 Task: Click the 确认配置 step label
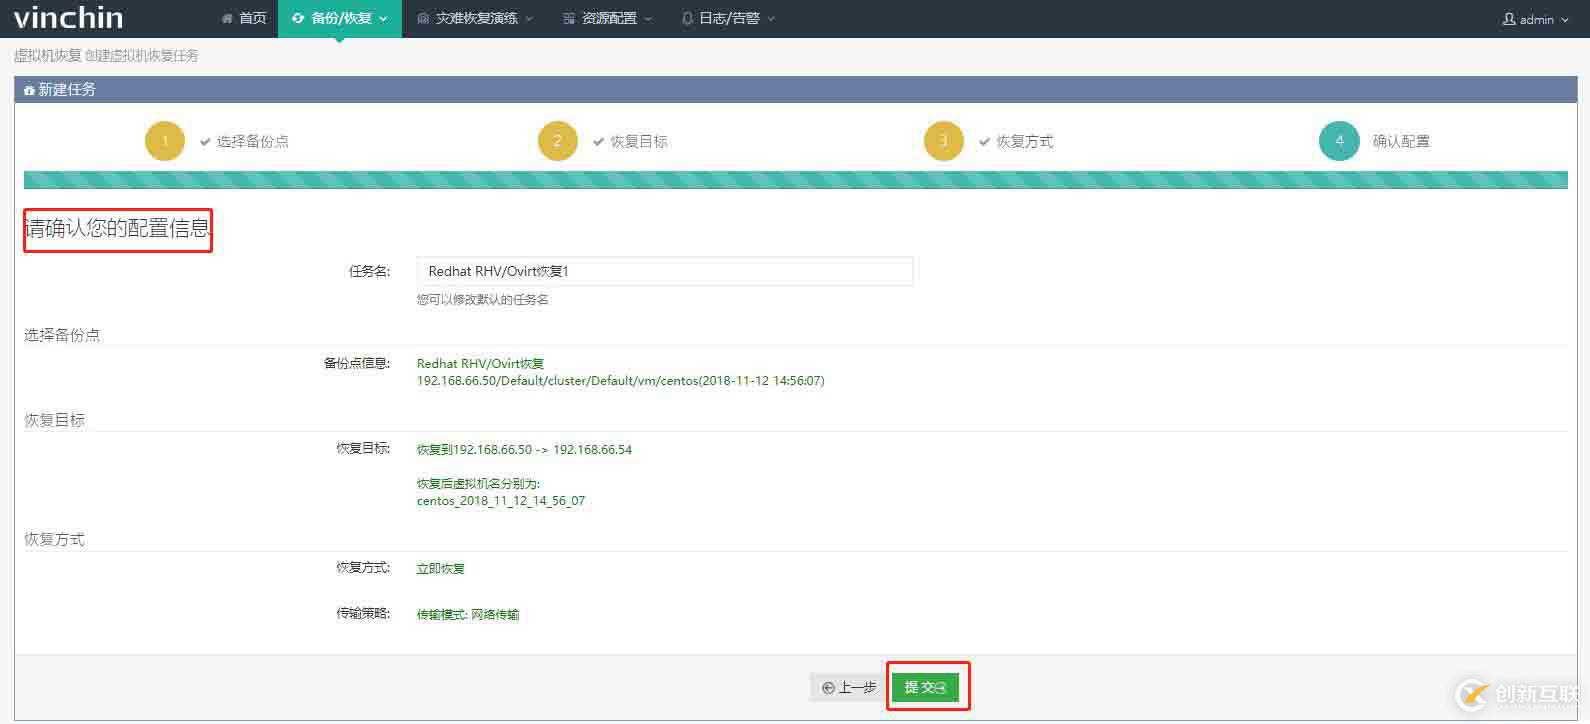point(1401,141)
